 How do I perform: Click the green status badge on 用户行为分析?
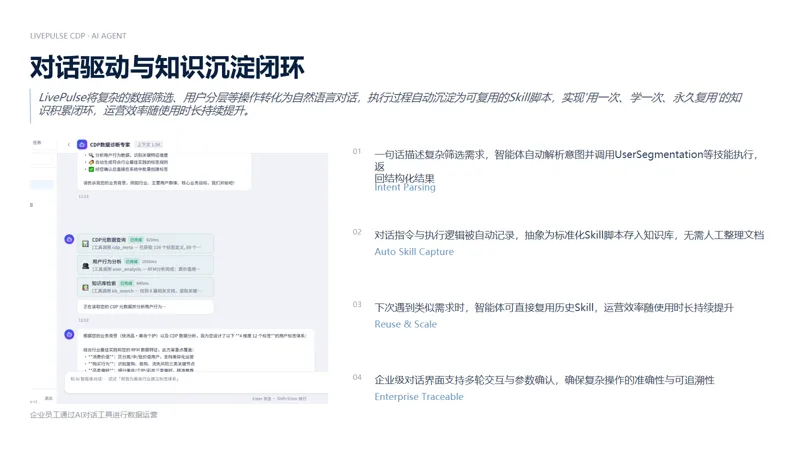132,262
